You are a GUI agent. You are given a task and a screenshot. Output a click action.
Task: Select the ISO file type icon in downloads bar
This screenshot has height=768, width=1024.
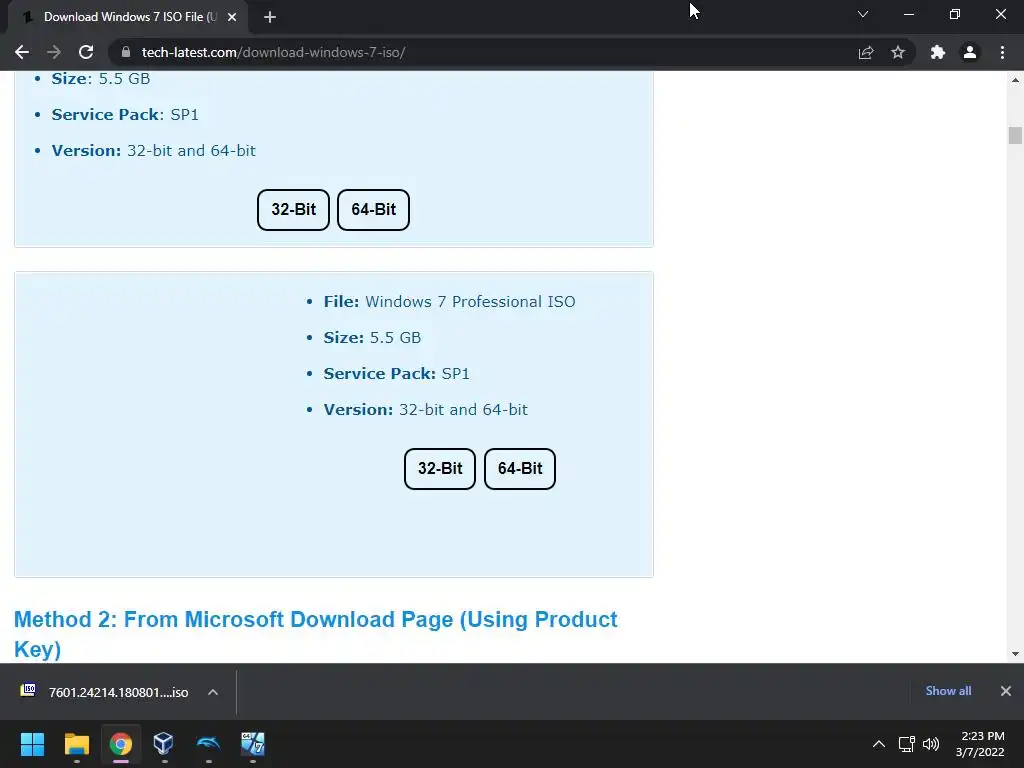28,690
